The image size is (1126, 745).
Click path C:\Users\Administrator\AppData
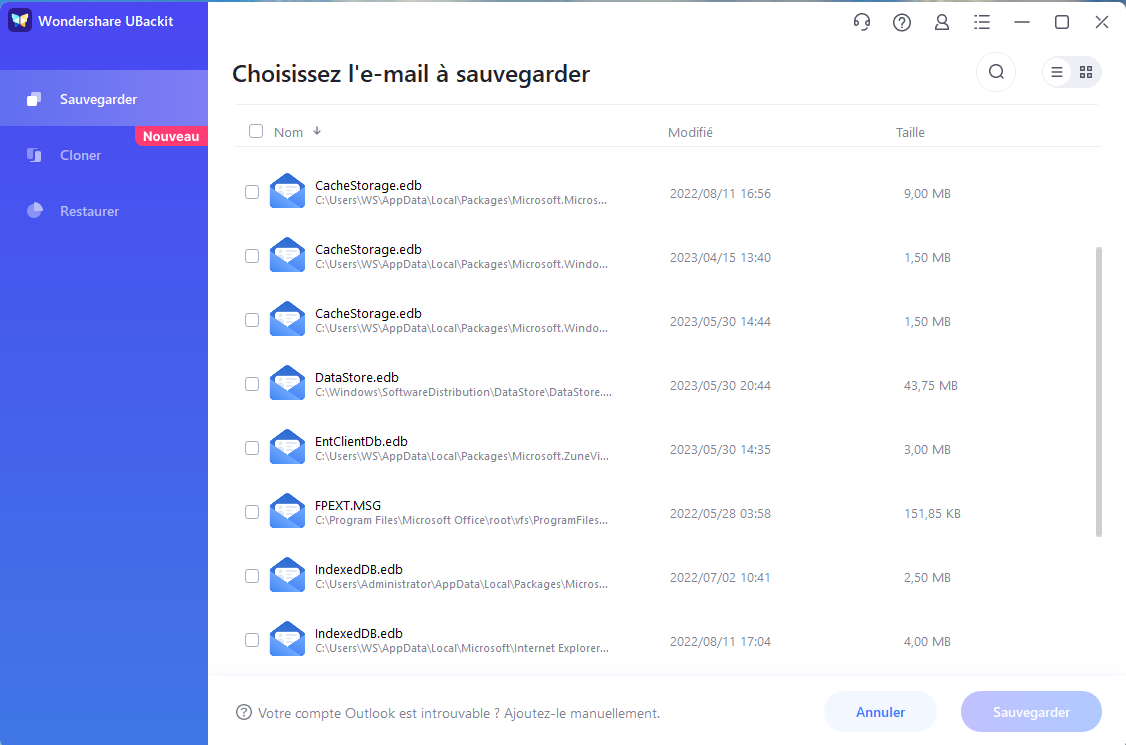point(462,584)
